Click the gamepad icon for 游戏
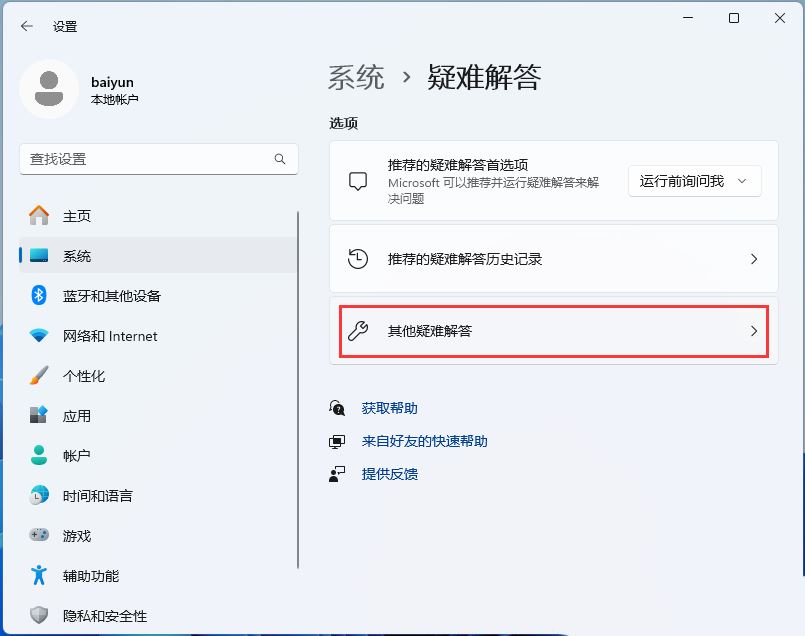 pos(38,535)
